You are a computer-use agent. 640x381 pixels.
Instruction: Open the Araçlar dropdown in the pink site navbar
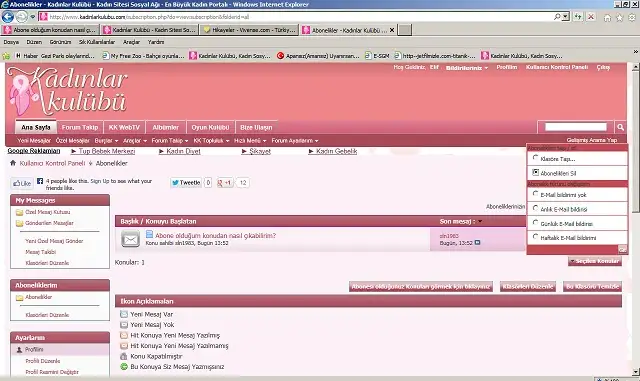pyautogui.click(x=135, y=140)
